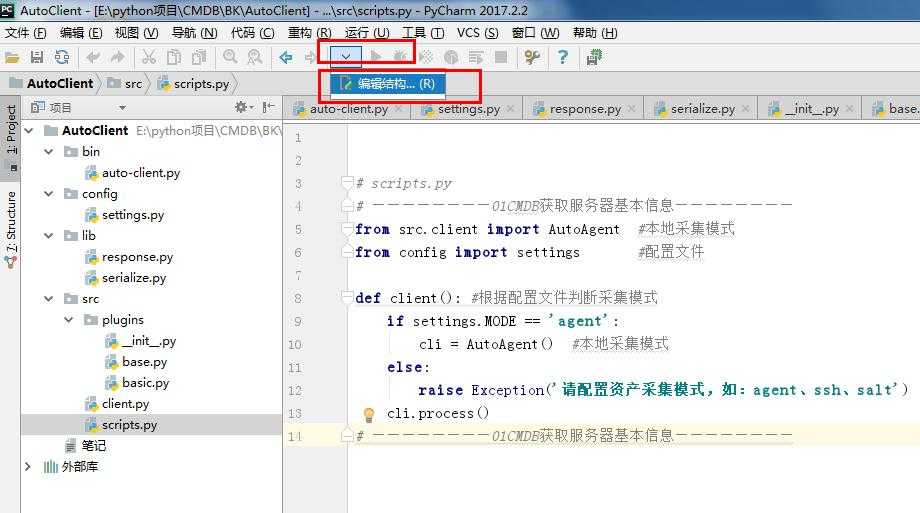
Task: Click AutoClient in the breadcrumb bar
Action: (52, 83)
